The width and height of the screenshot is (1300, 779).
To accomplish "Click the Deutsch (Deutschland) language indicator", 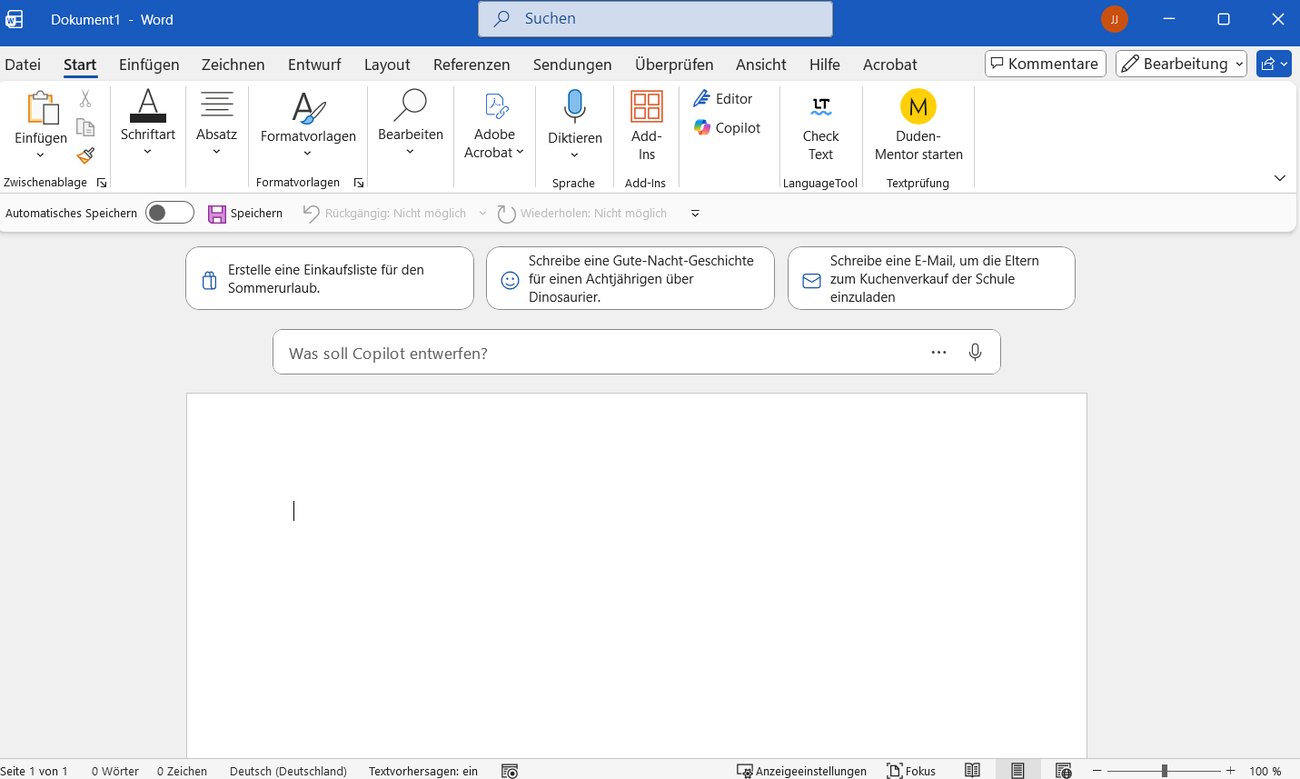I will (288, 771).
